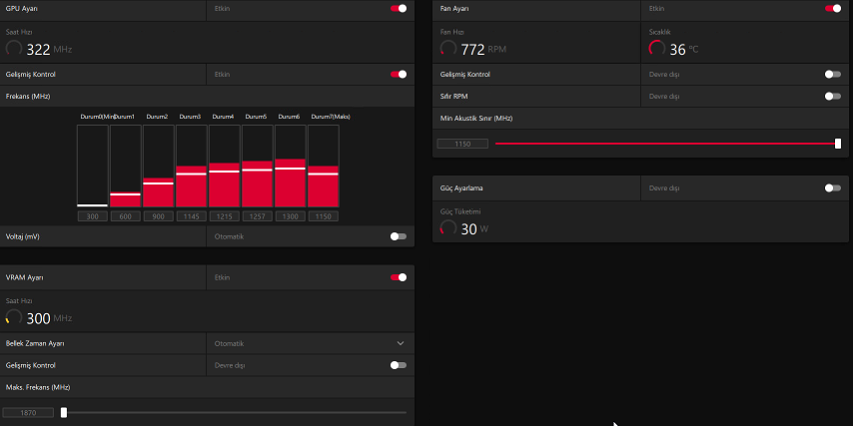Click the 1145 frequency input for Durum3
Viewport: 853px width, 426px height.
191,217
